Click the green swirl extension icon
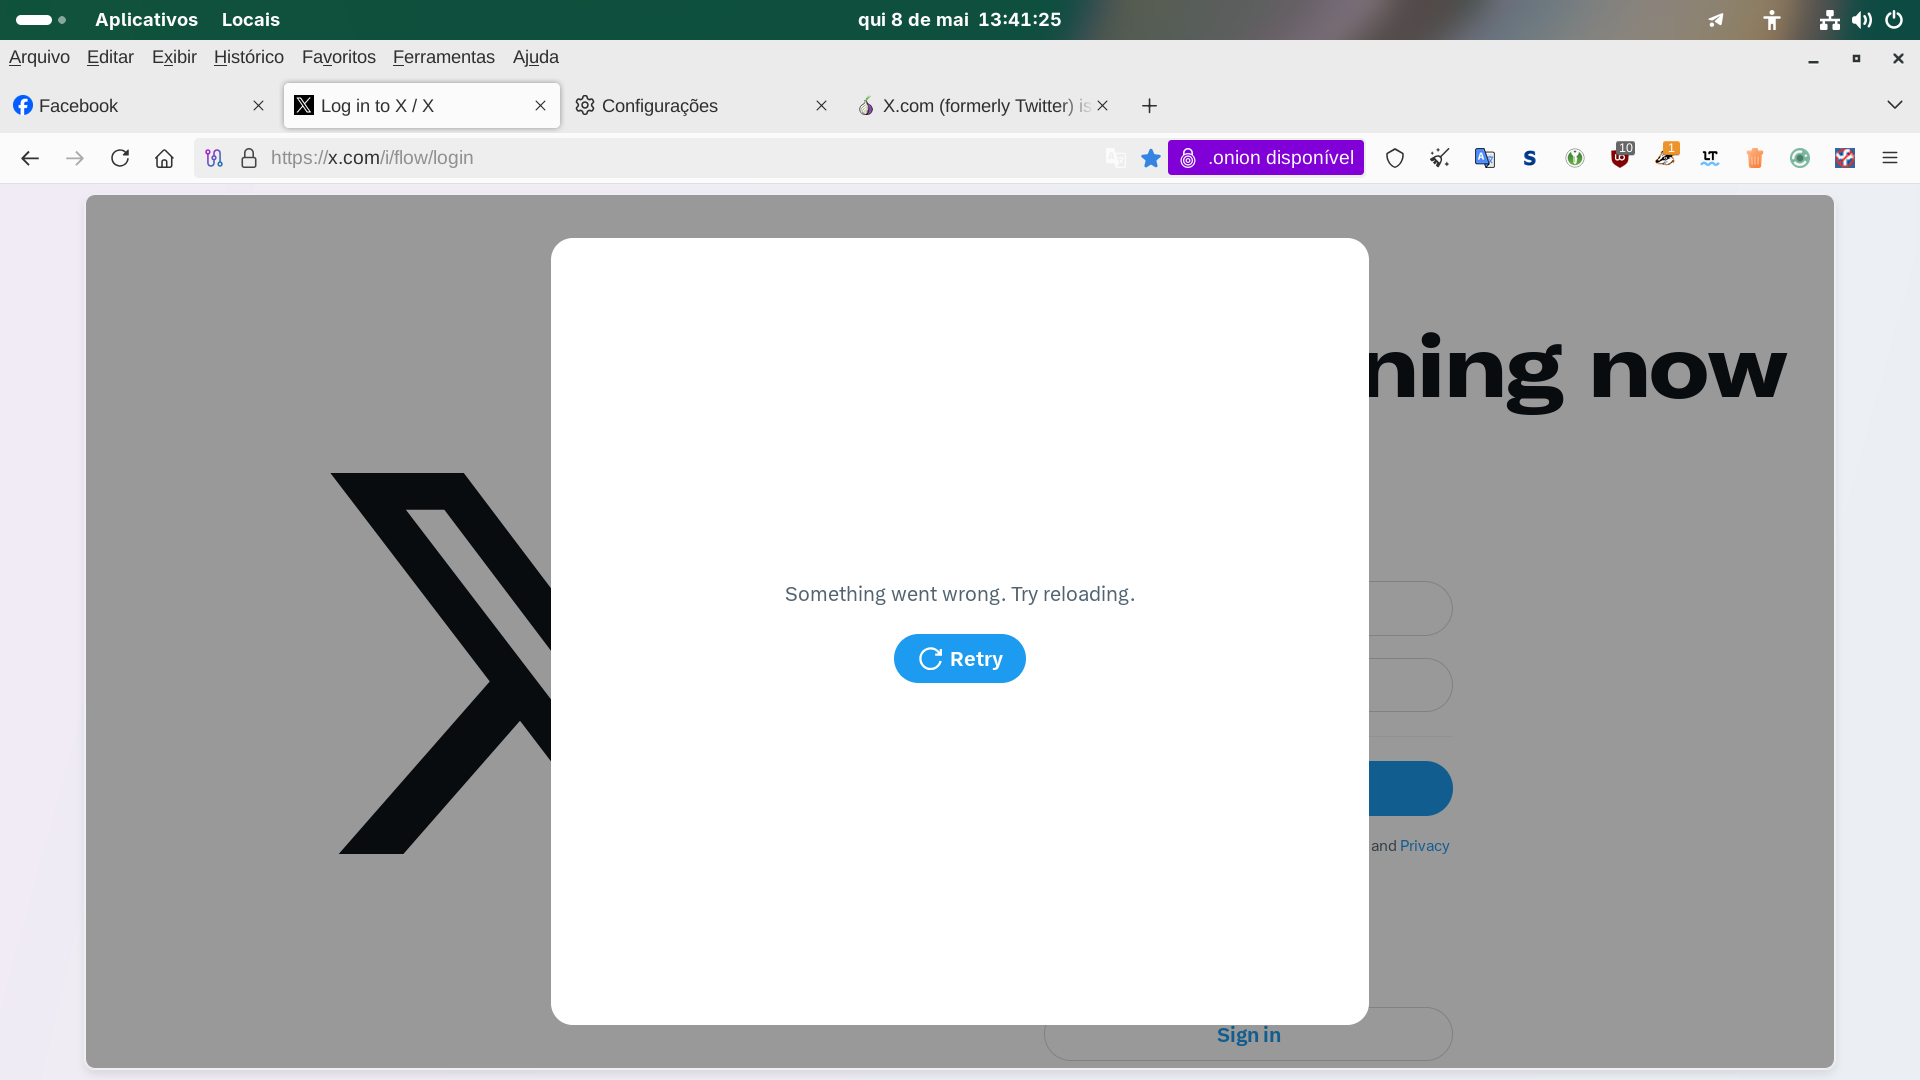 [x=1800, y=158]
